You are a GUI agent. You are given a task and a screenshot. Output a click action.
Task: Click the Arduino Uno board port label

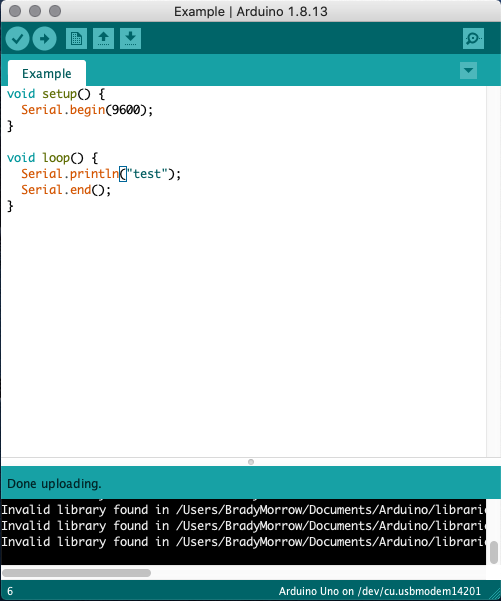pos(379,591)
